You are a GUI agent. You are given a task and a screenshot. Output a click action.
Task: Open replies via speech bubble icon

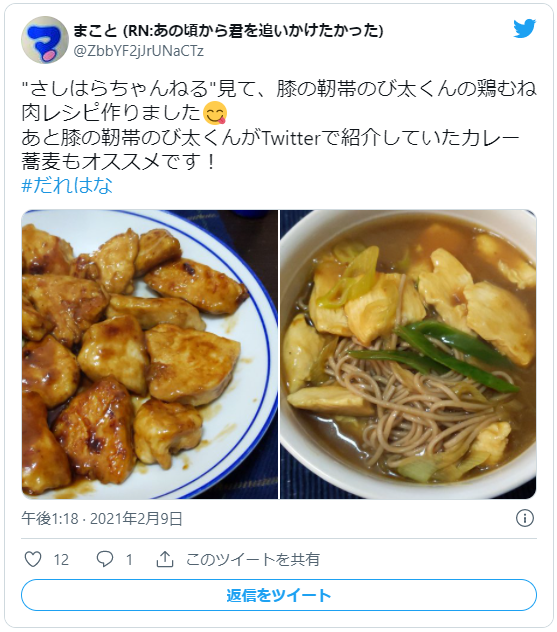coord(105,559)
